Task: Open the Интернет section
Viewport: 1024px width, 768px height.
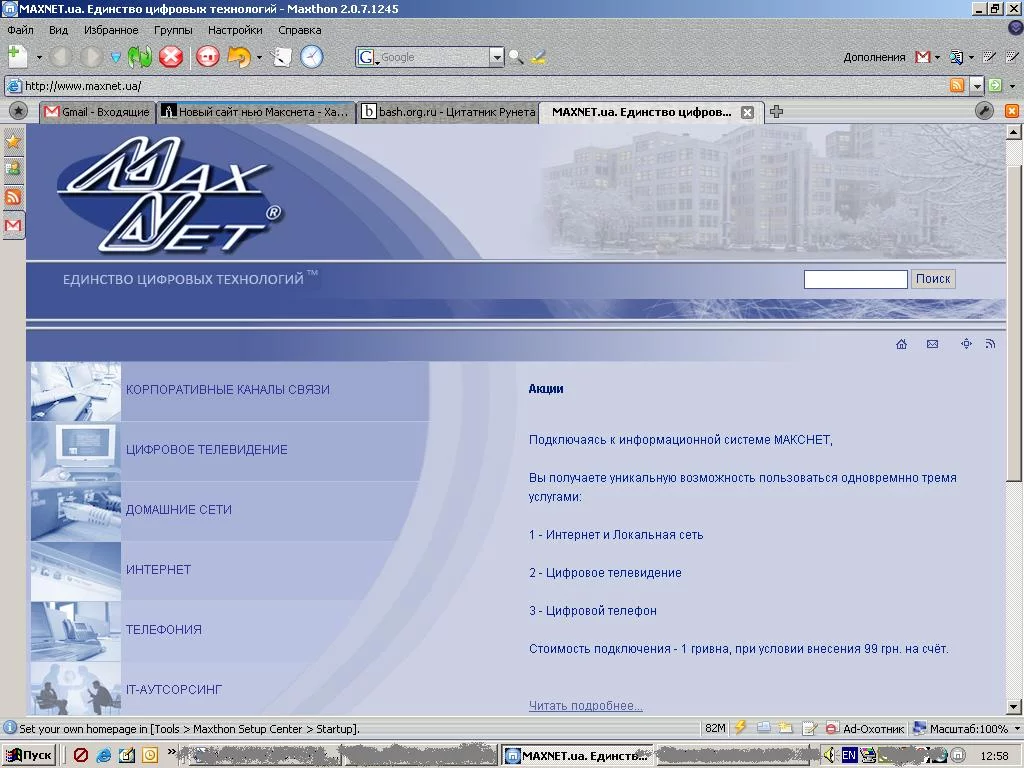Action: (x=158, y=570)
